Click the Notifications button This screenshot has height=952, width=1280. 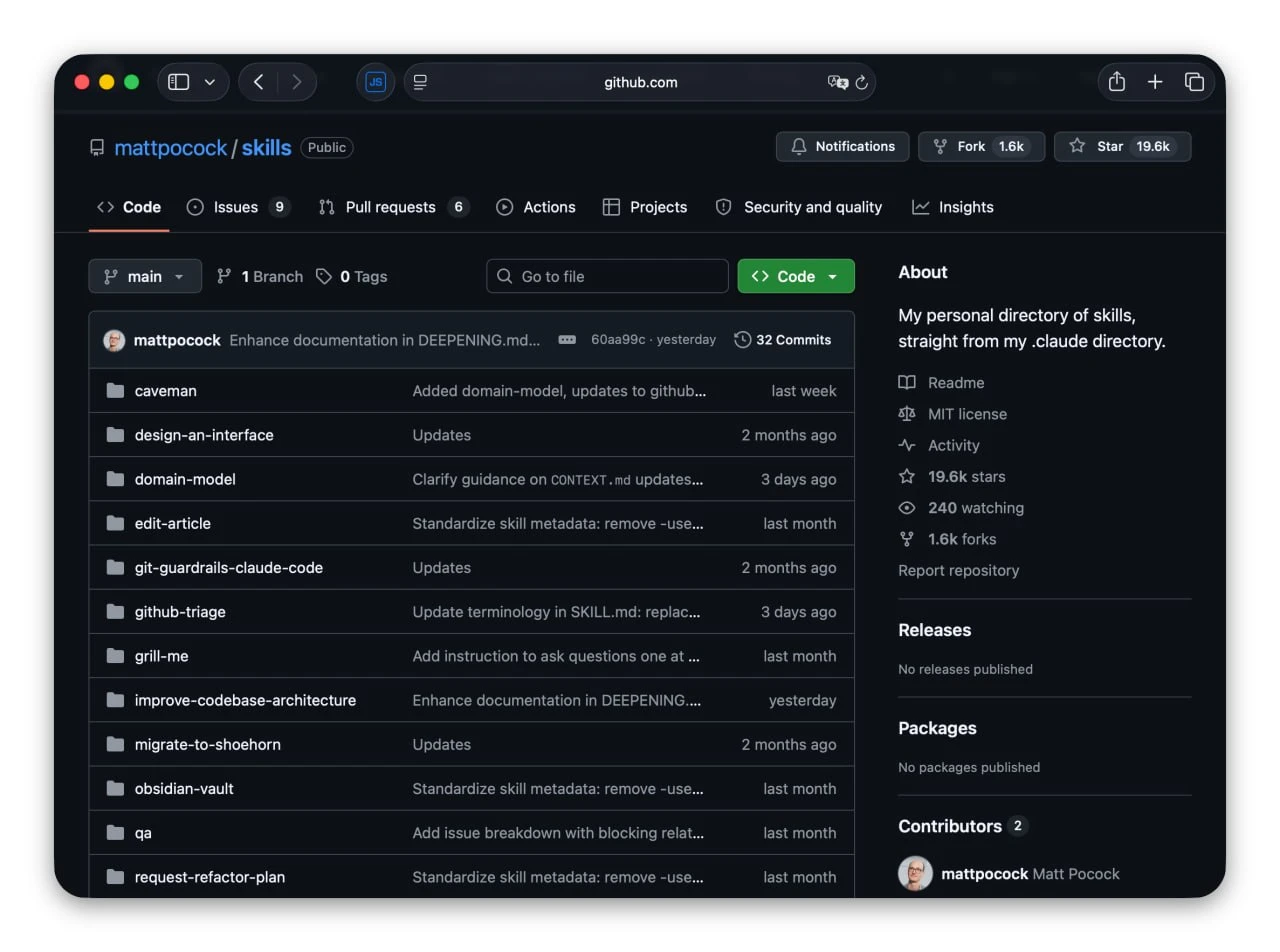click(843, 146)
